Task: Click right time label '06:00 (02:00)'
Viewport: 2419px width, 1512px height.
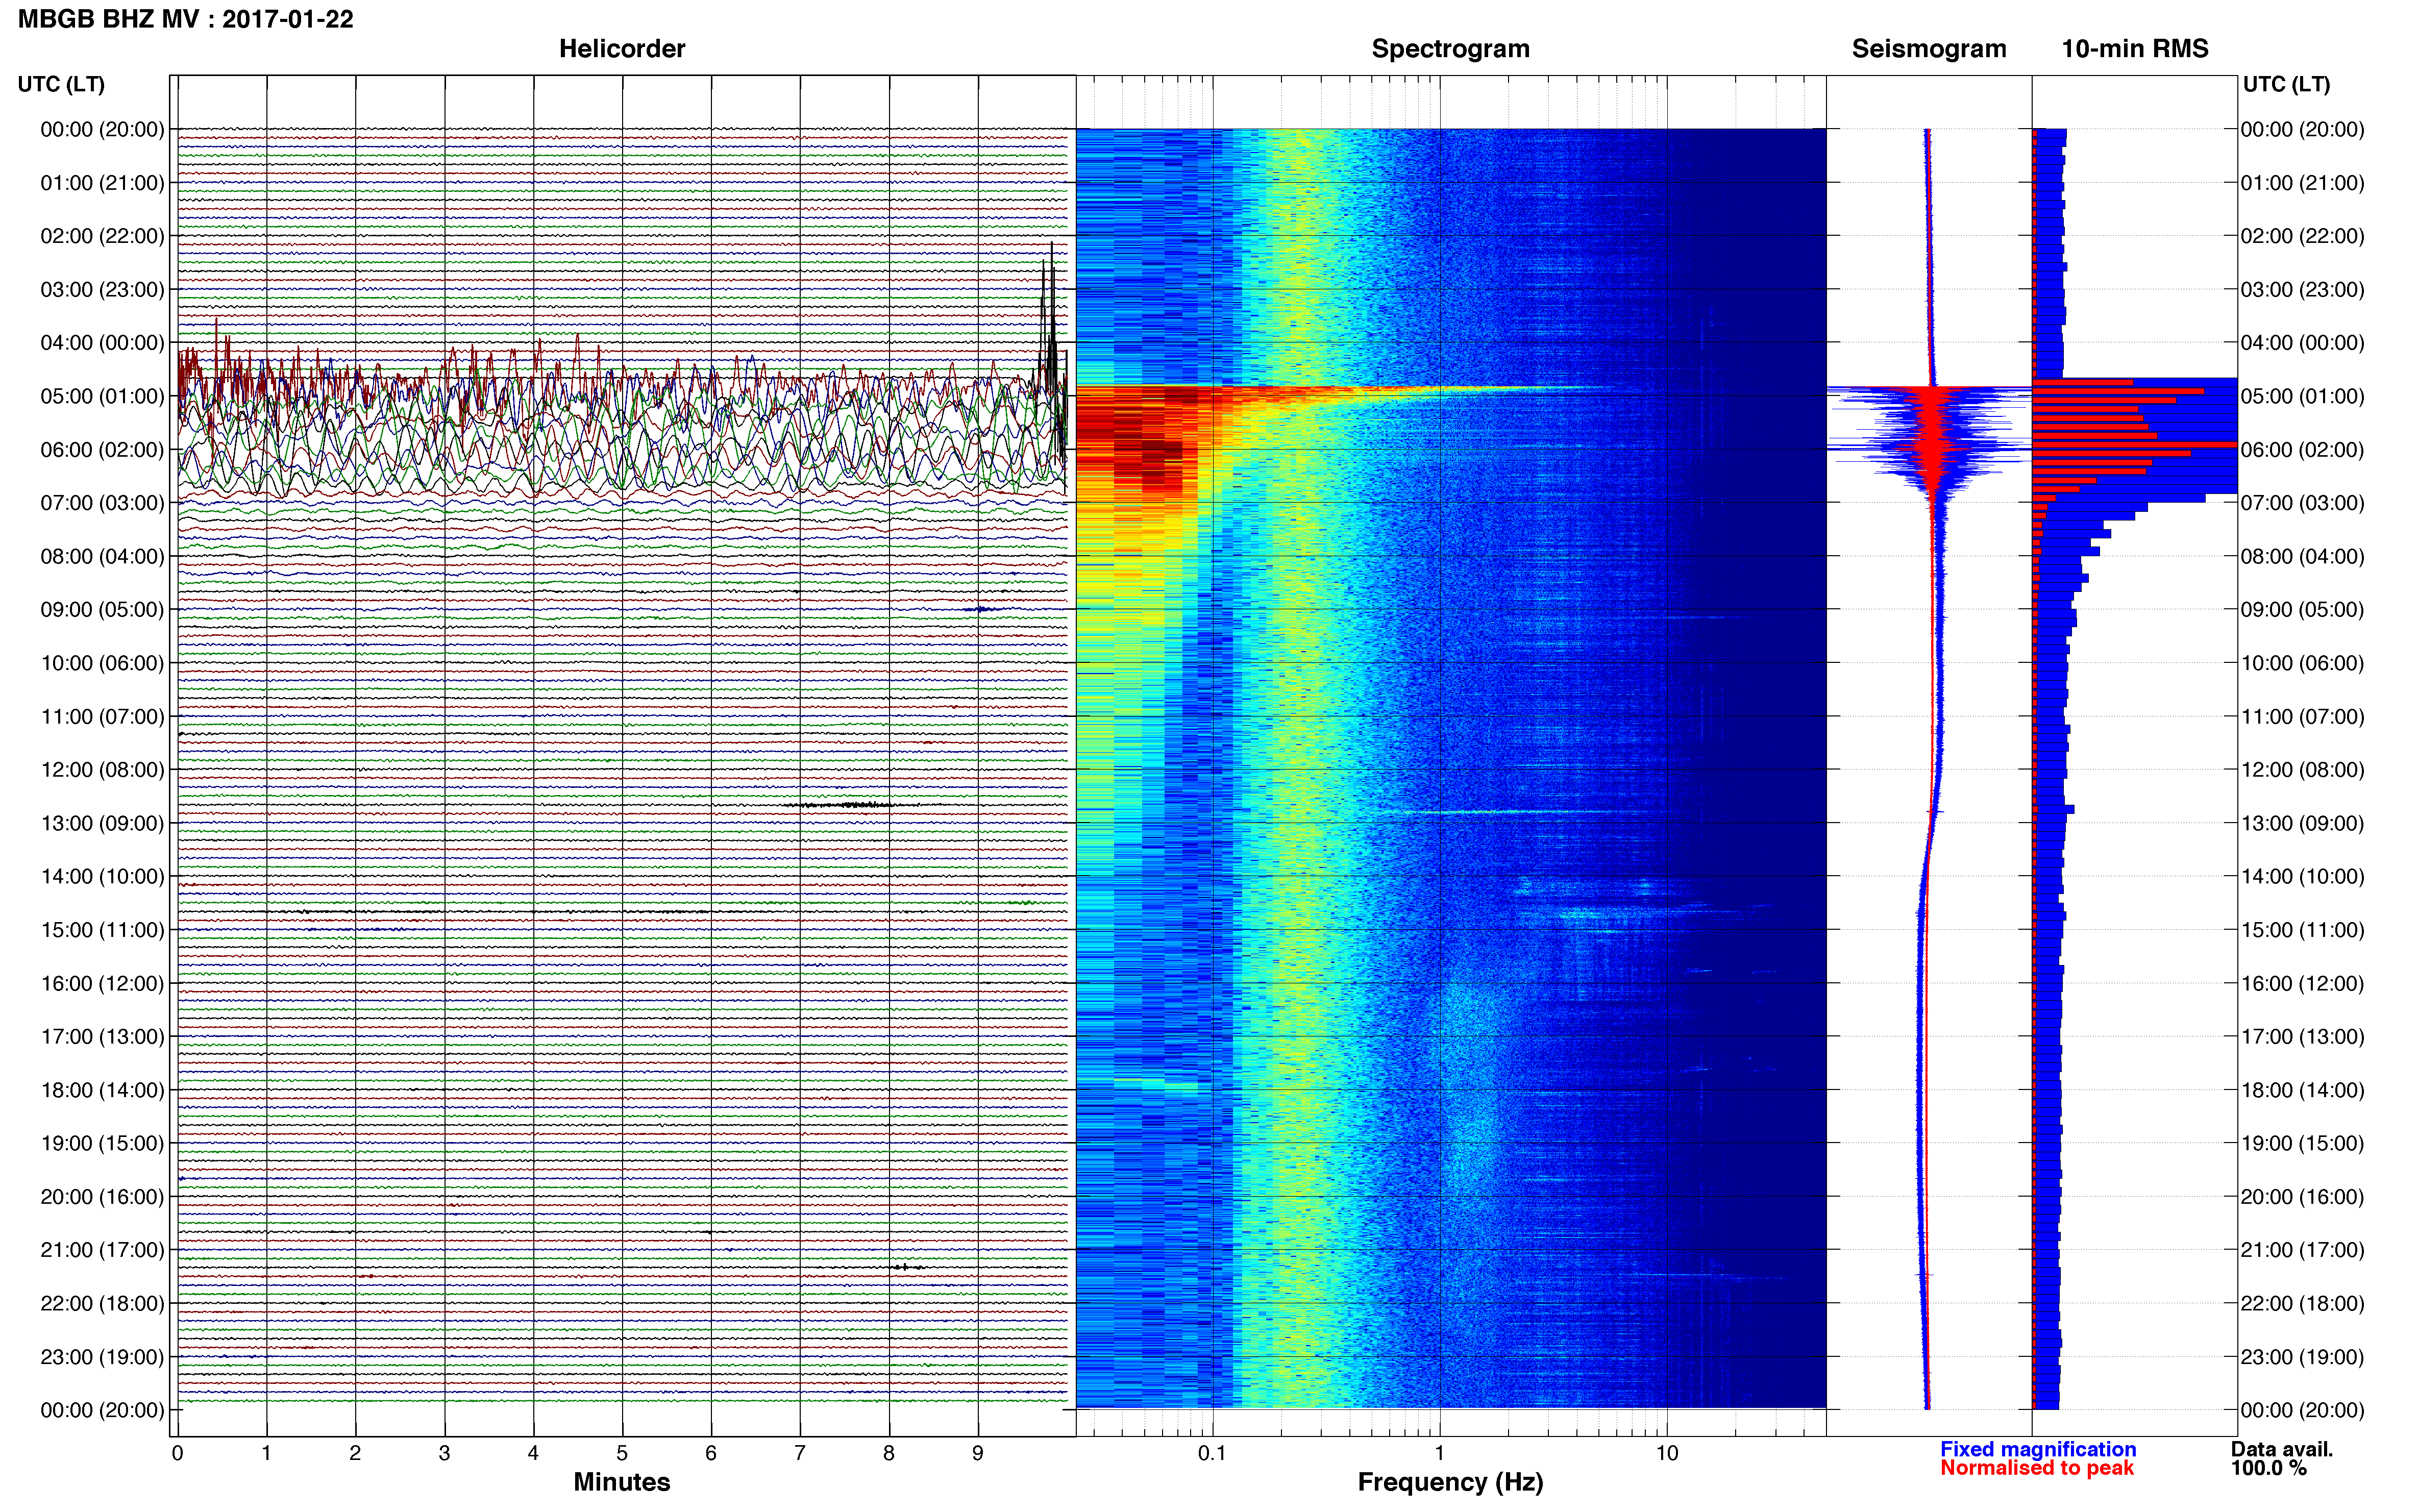Action: (x=2302, y=450)
